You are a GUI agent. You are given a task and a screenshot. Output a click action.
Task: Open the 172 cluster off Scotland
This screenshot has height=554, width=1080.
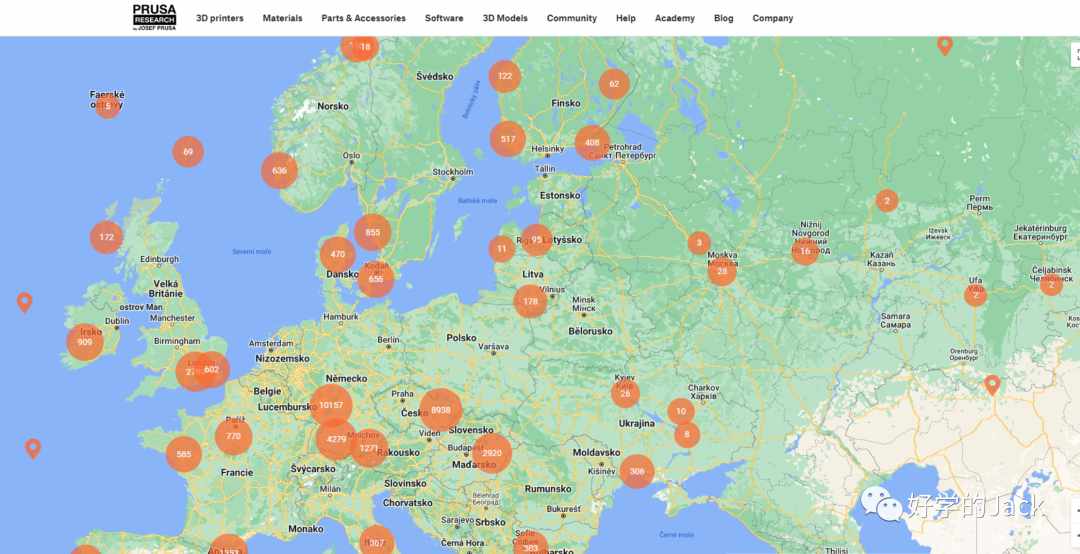[106, 237]
